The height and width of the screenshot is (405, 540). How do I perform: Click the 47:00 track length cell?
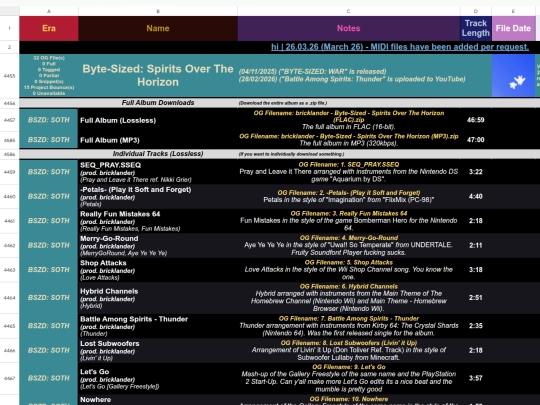(476, 140)
